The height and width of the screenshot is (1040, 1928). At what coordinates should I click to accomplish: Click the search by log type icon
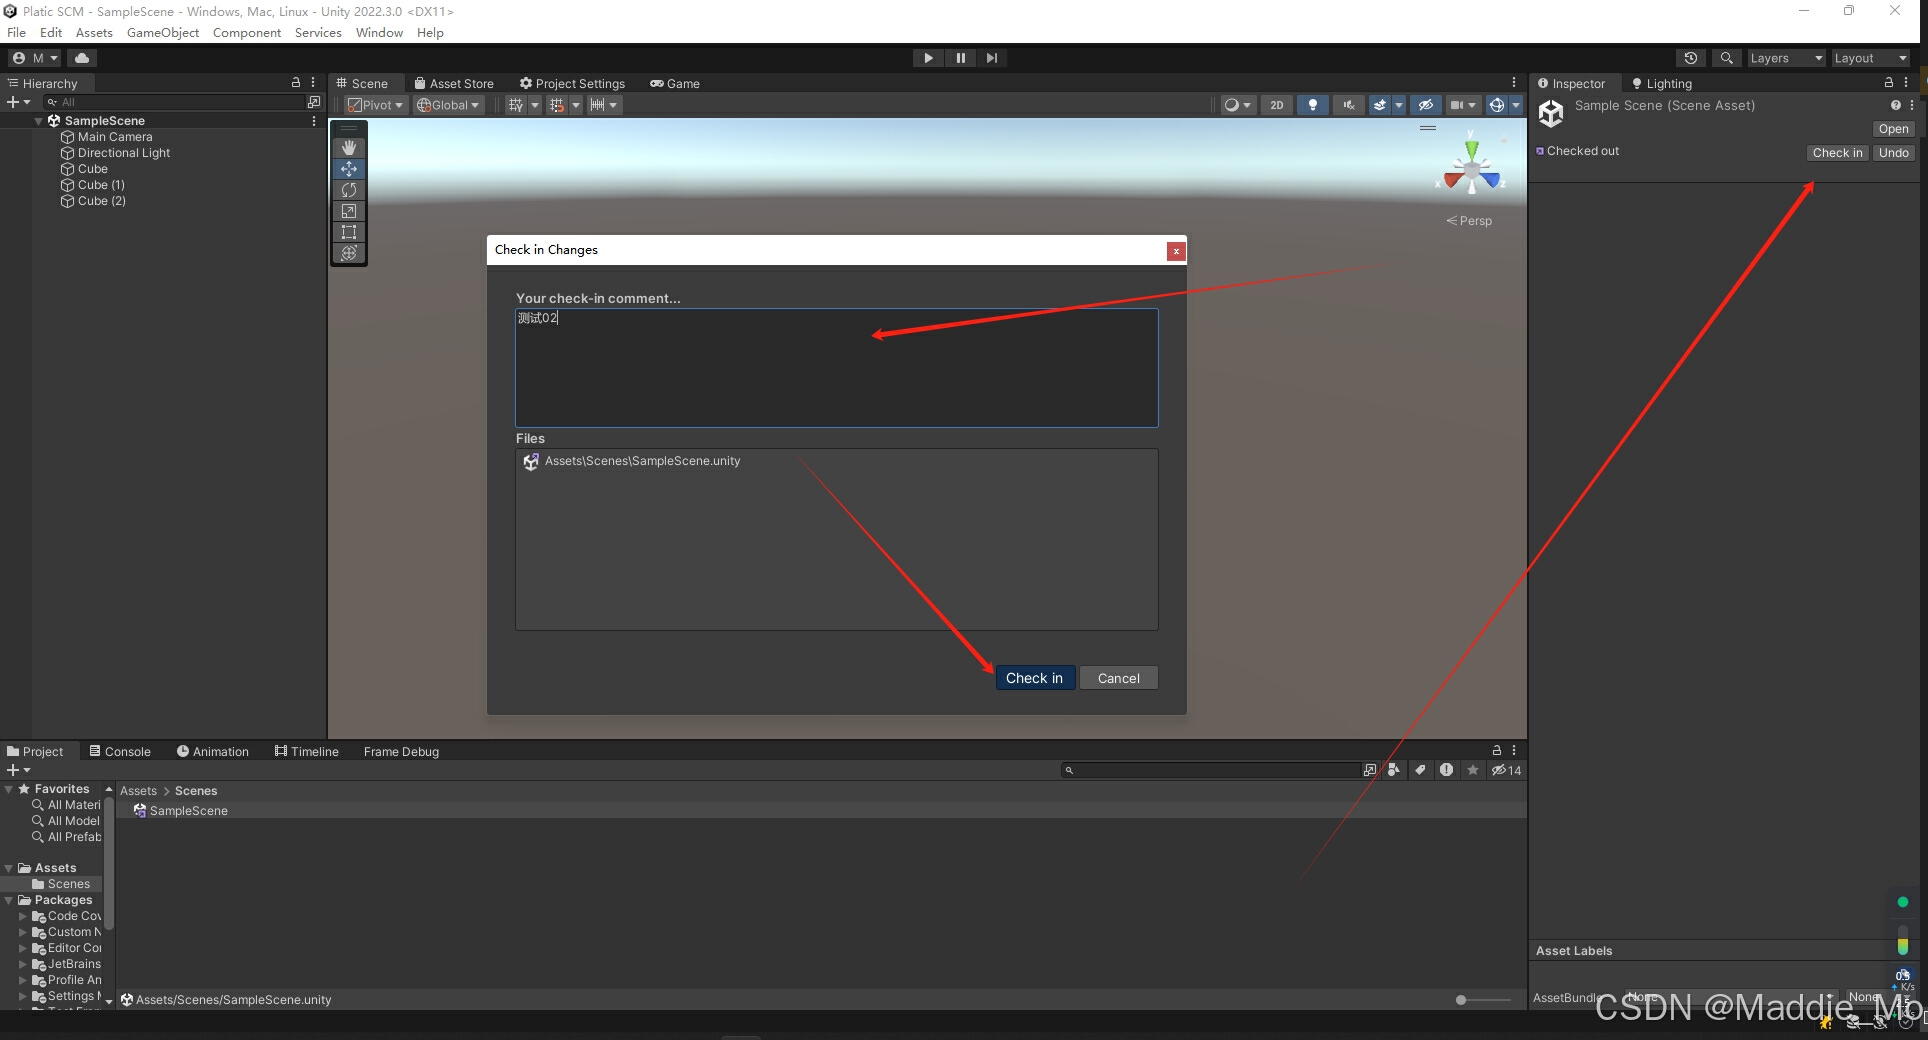click(x=1446, y=770)
